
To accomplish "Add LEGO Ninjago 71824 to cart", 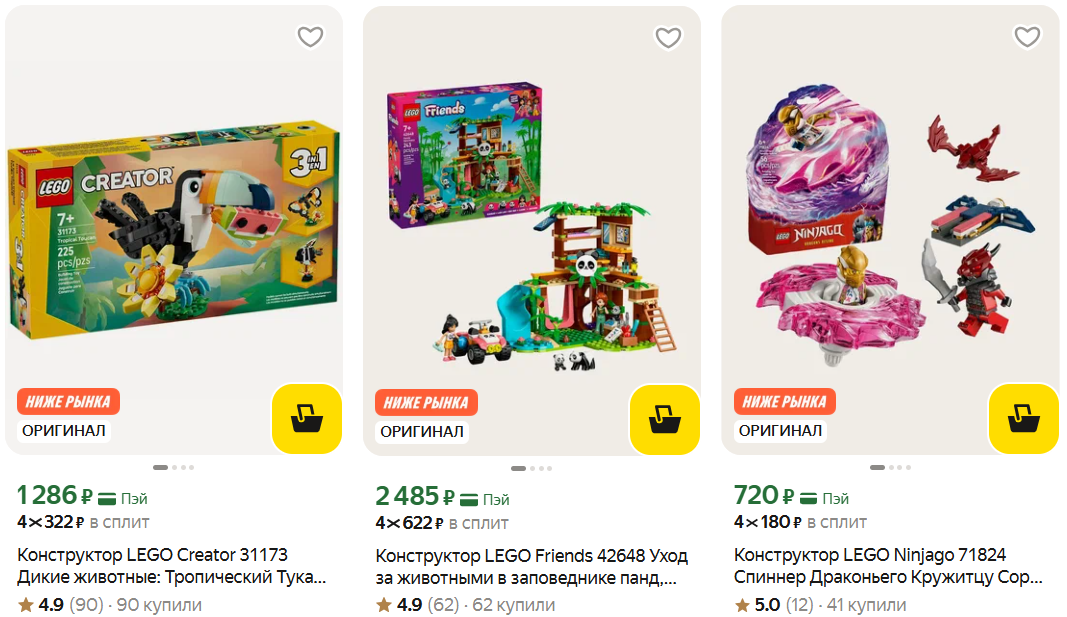I will pos(1023,418).
